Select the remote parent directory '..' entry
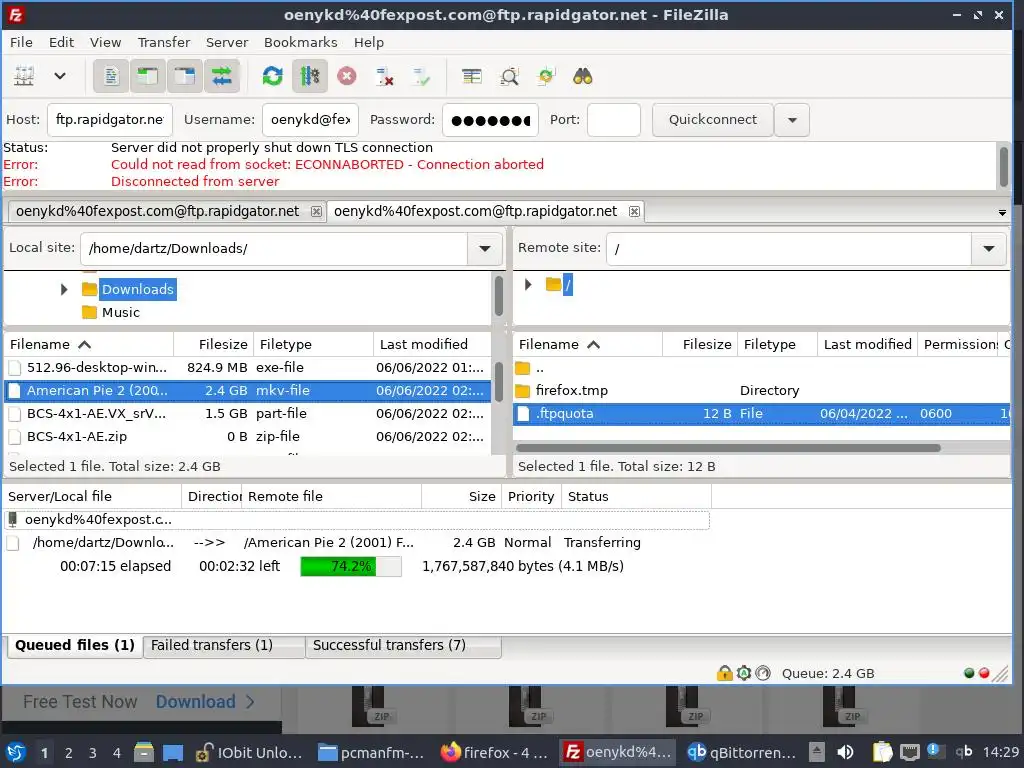The width and height of the screenshot is (1024, 768). coord(761,368)
